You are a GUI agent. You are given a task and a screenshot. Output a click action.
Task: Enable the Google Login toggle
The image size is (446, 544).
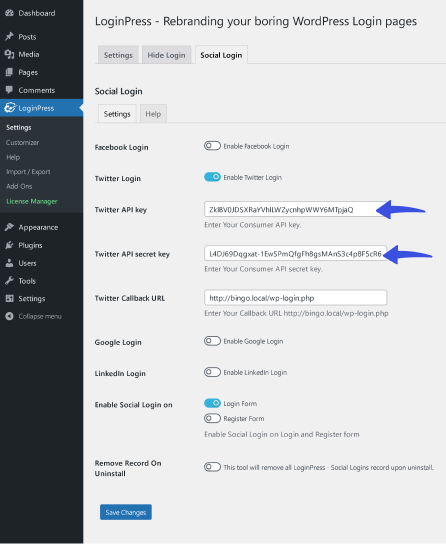[212, 341]
